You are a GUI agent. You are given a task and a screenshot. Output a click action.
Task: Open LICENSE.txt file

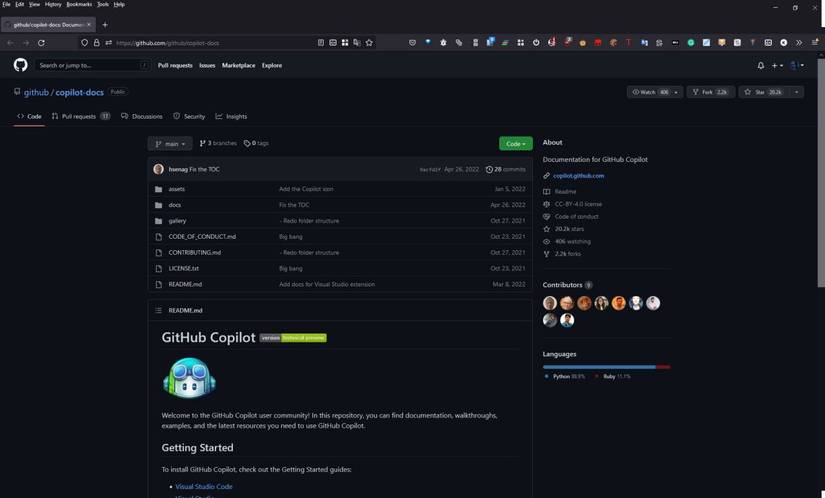(x=184, y=268)
